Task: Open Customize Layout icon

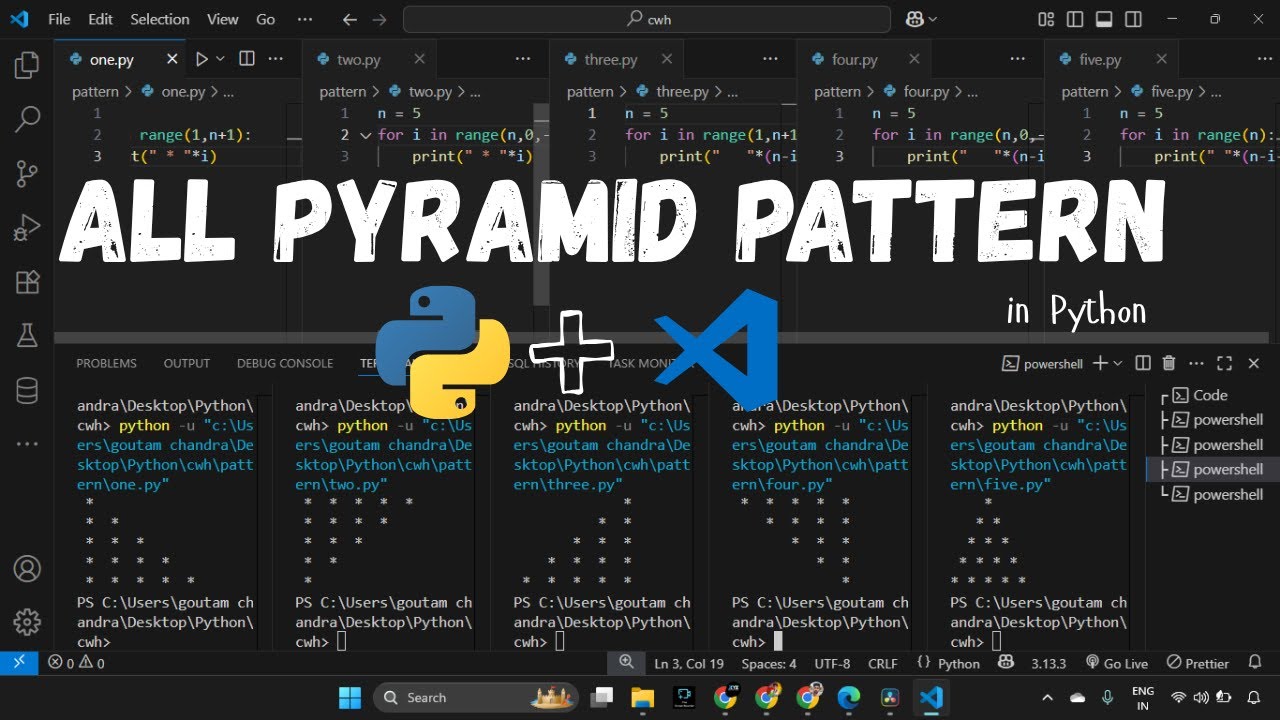Action: click(1047, 19)
